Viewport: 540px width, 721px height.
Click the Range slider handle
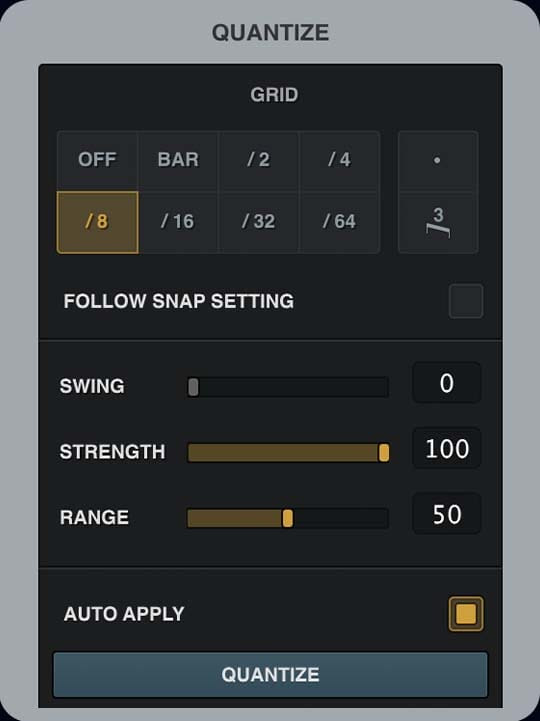(x=287, y=518)
